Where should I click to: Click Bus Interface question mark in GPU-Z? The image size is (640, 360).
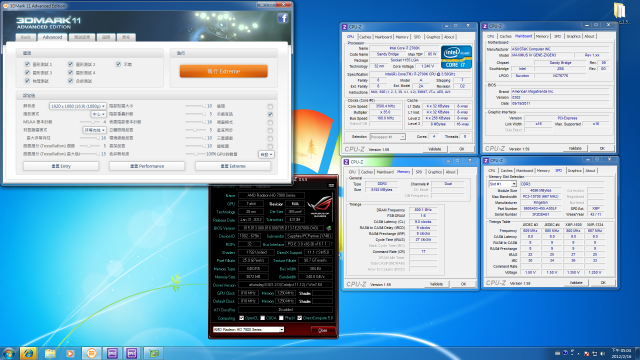(x=331, y=244)
